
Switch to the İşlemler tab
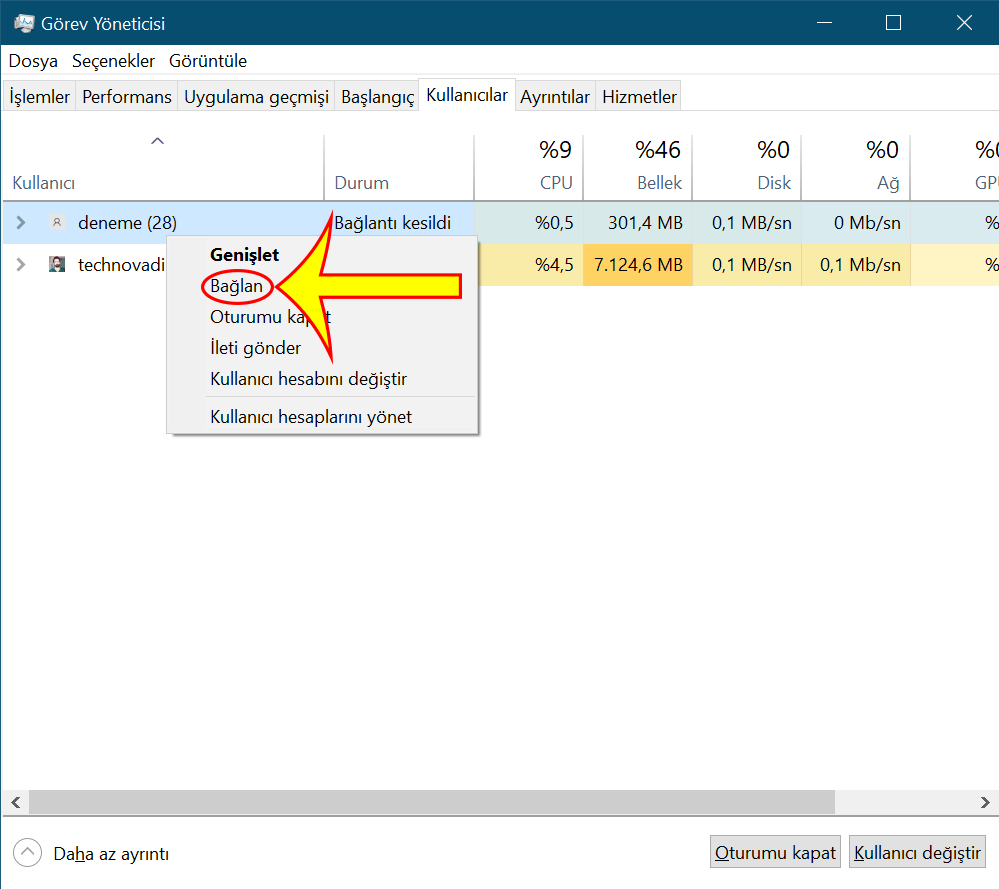[x=38, y=95]
